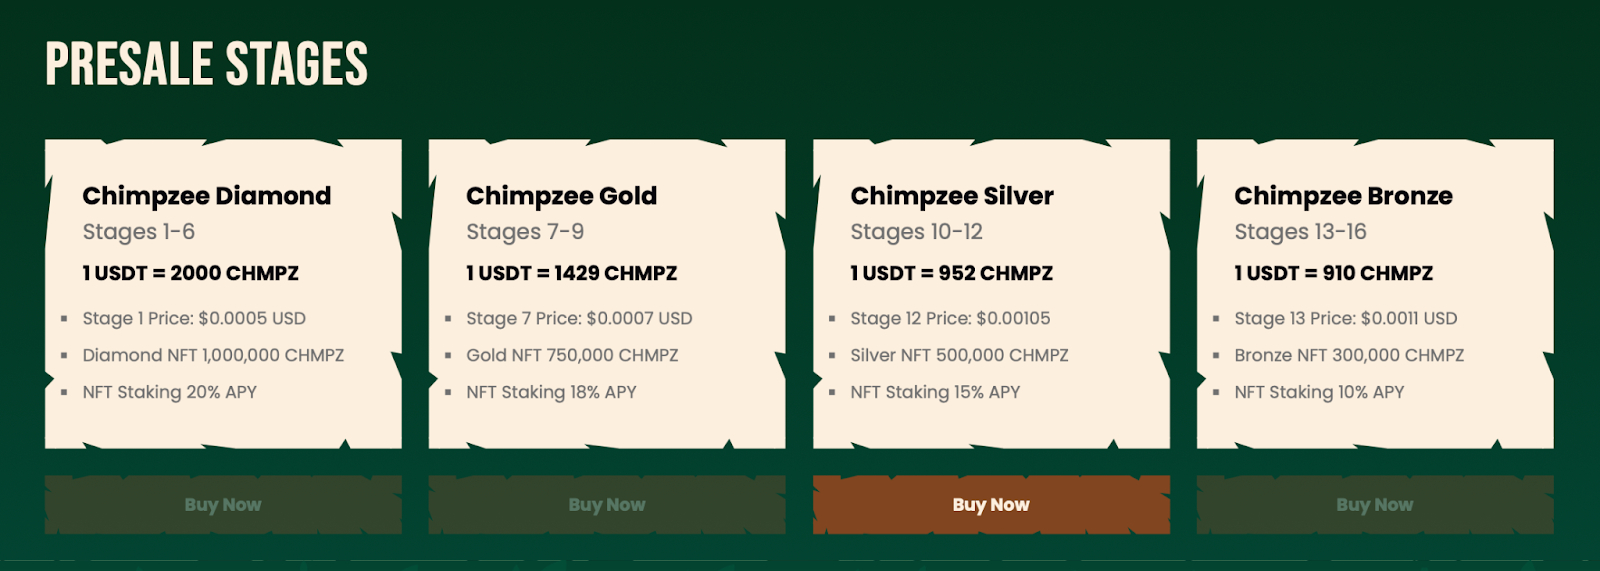Click Gold NFT 750,000 CHMPZ item

[x=572, y=355]
